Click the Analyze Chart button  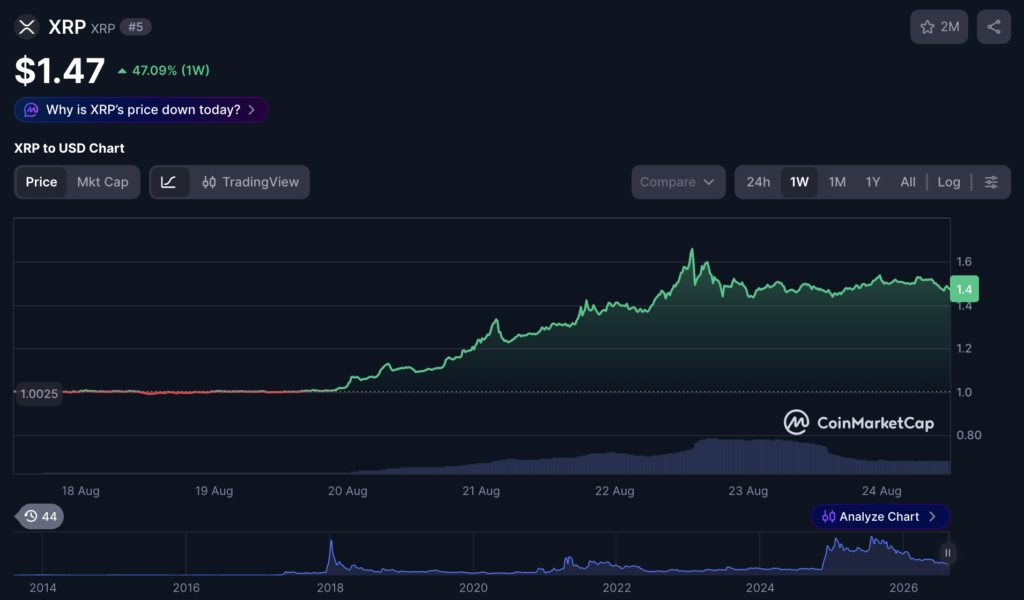880,516
